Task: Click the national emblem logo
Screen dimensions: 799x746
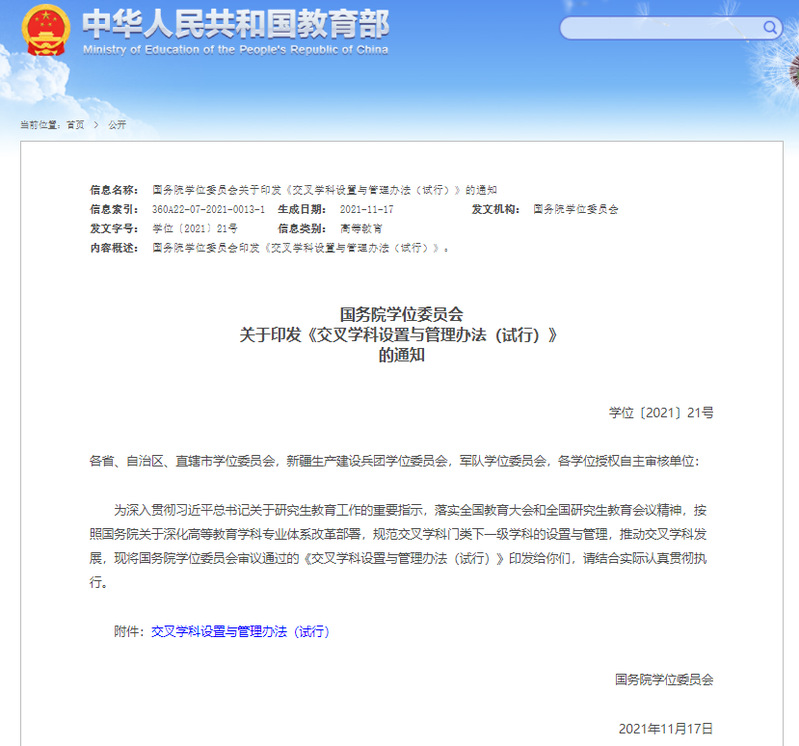Action: (x=45, y=30)
